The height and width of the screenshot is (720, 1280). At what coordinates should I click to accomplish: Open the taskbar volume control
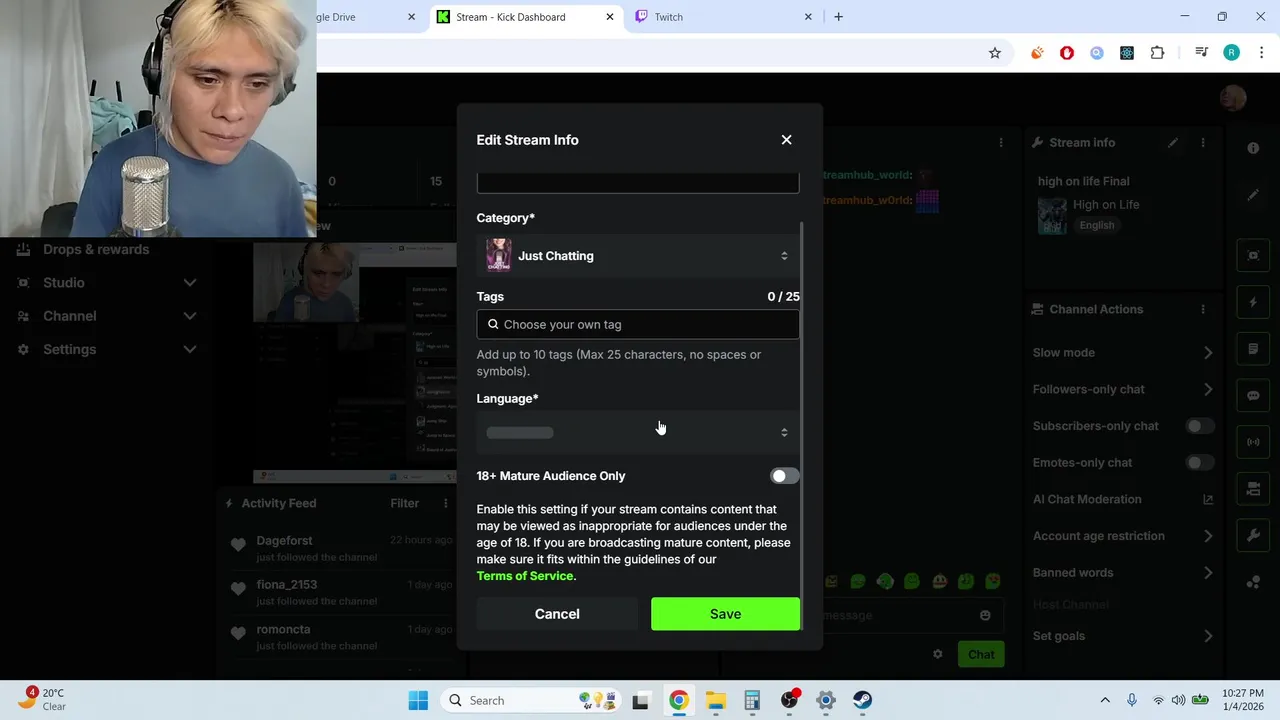(x=1178, y=700)
